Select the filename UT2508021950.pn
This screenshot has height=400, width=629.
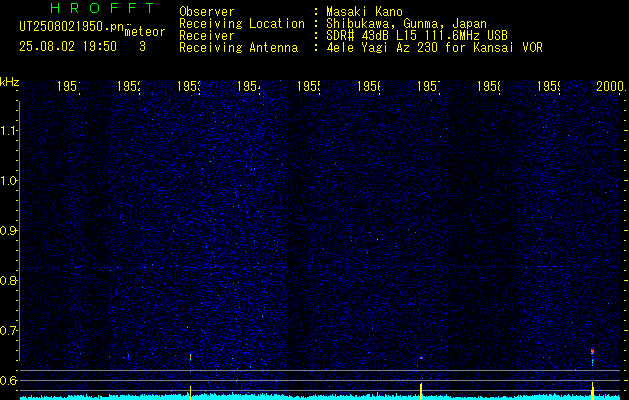pyautogui.click(x=72, y=27)
